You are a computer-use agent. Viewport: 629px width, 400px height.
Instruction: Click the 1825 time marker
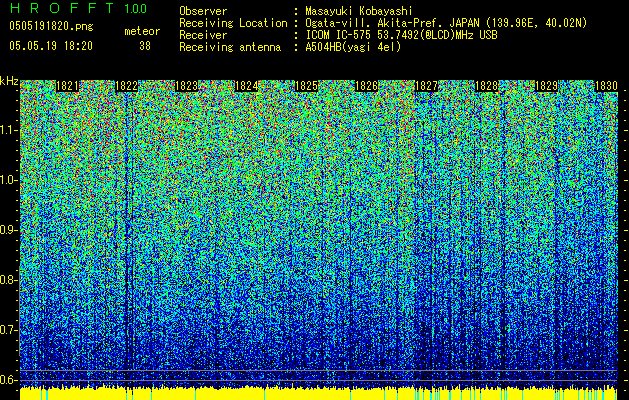click(306, 86)
